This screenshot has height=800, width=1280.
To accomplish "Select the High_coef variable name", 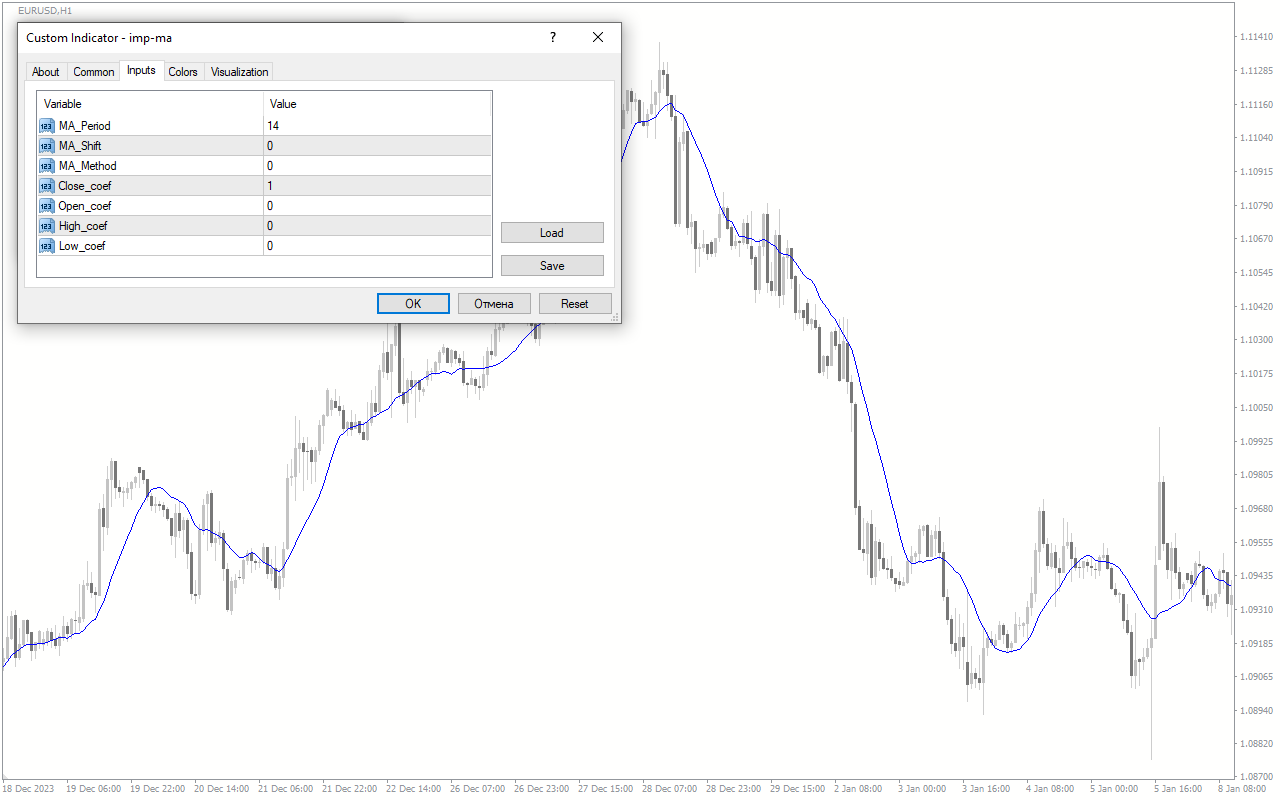I will (x=83, y=226).
